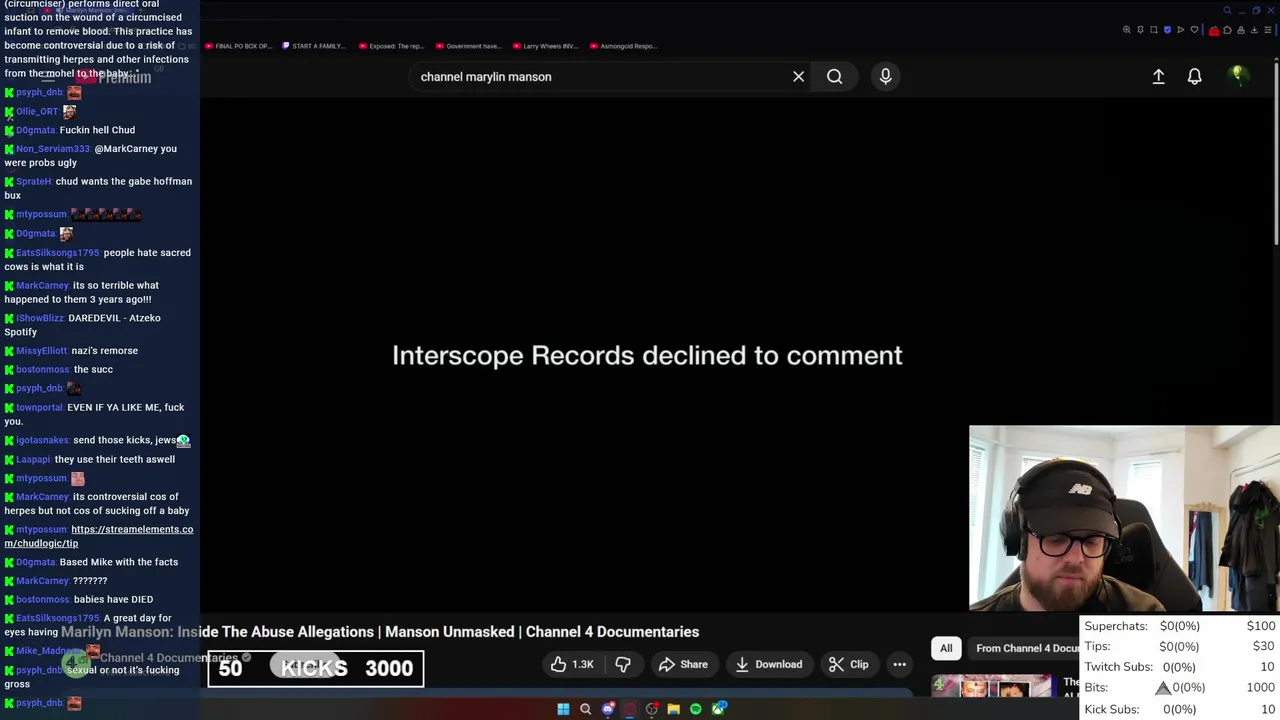Click the Windows Start button
Screen dimensions: 1280x720
pos(563,709)
